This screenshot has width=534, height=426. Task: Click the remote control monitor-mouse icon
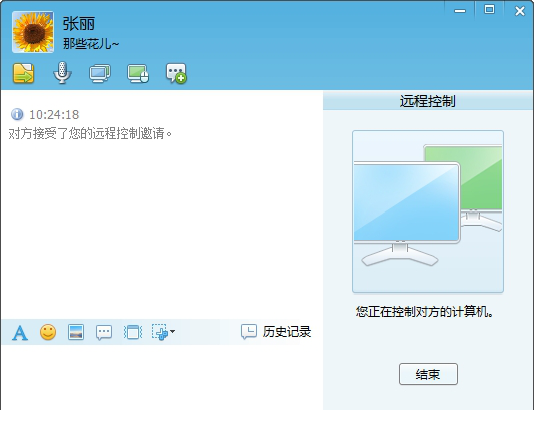click(138, 73)
